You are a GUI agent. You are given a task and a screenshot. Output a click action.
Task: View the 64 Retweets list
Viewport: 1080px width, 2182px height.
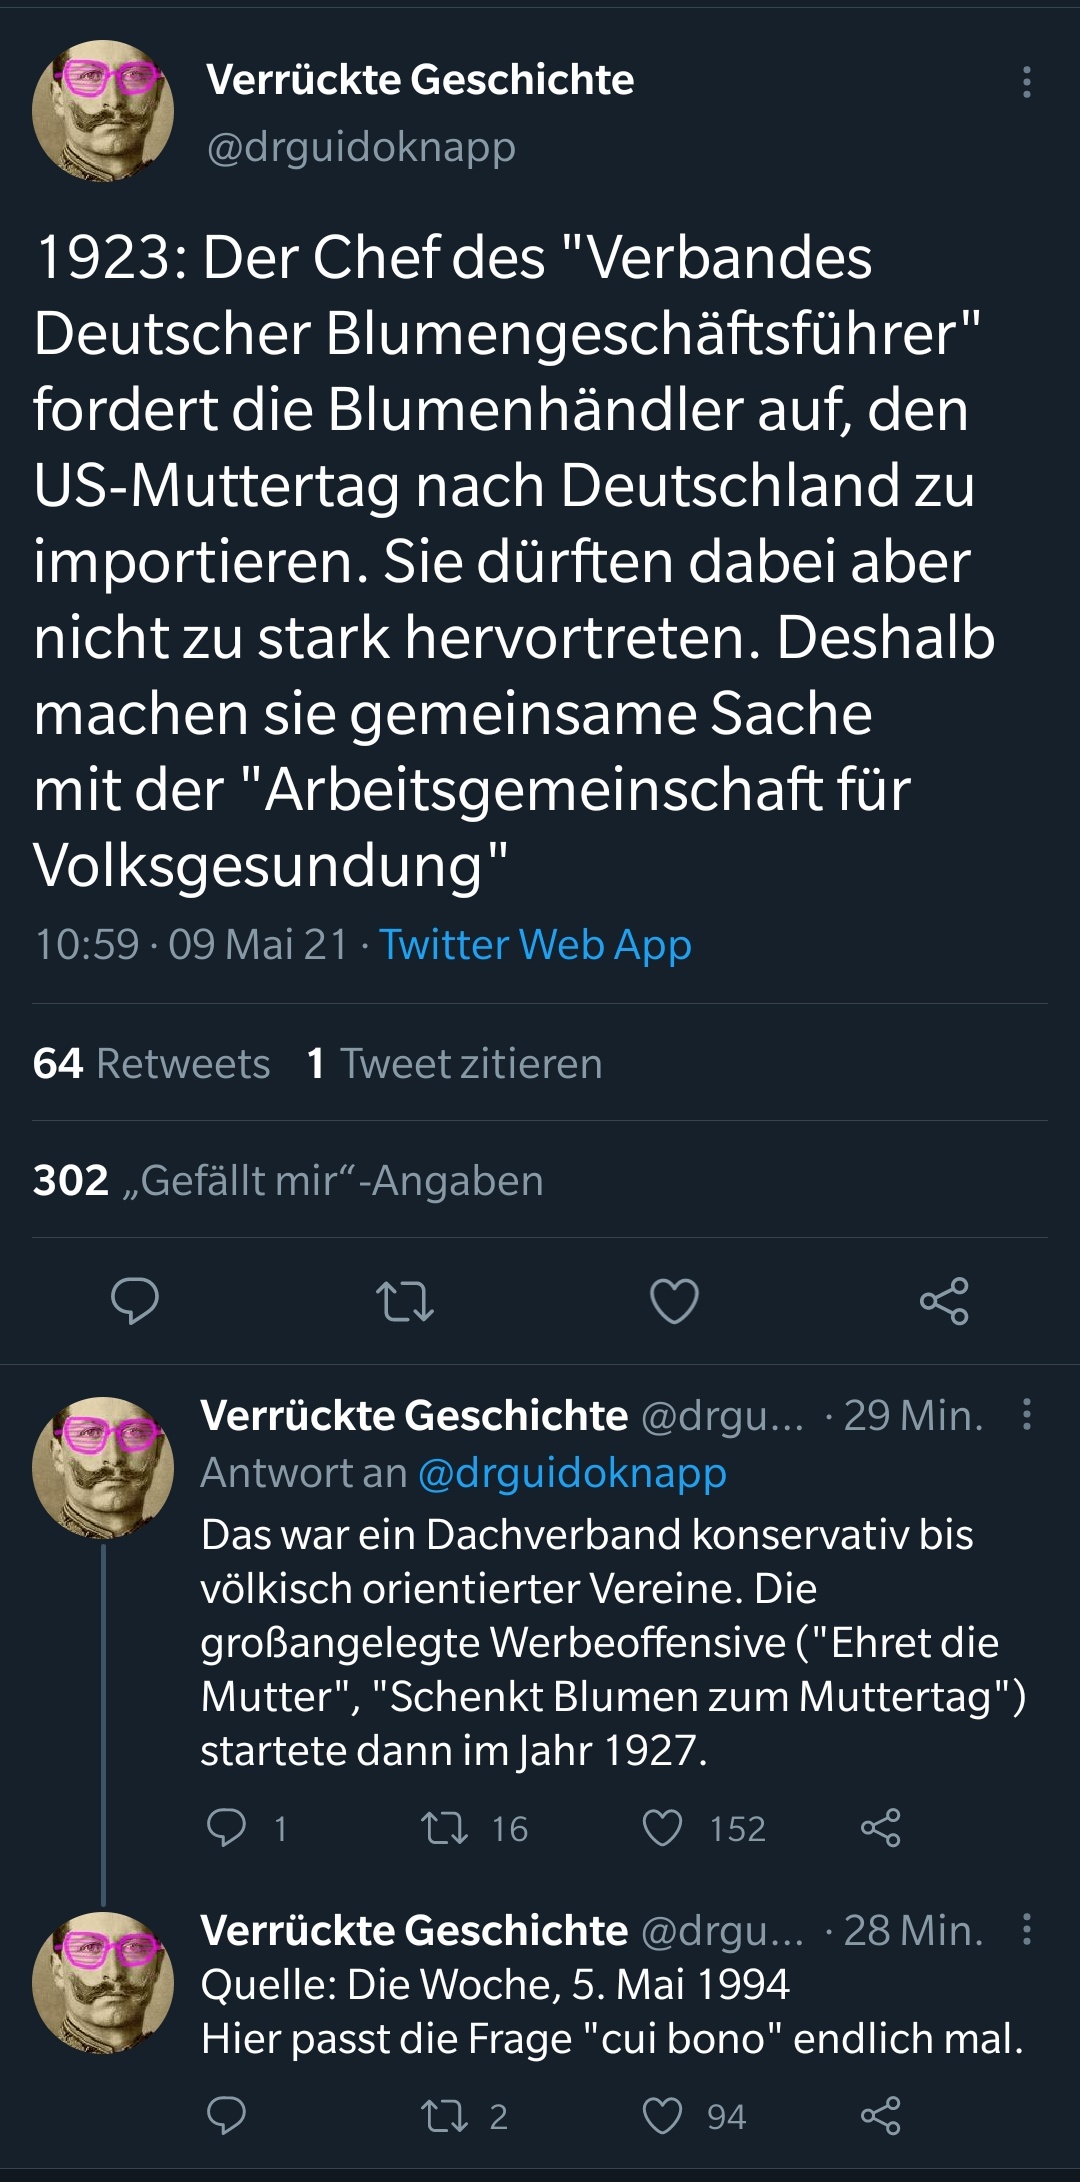[152, 1064]
